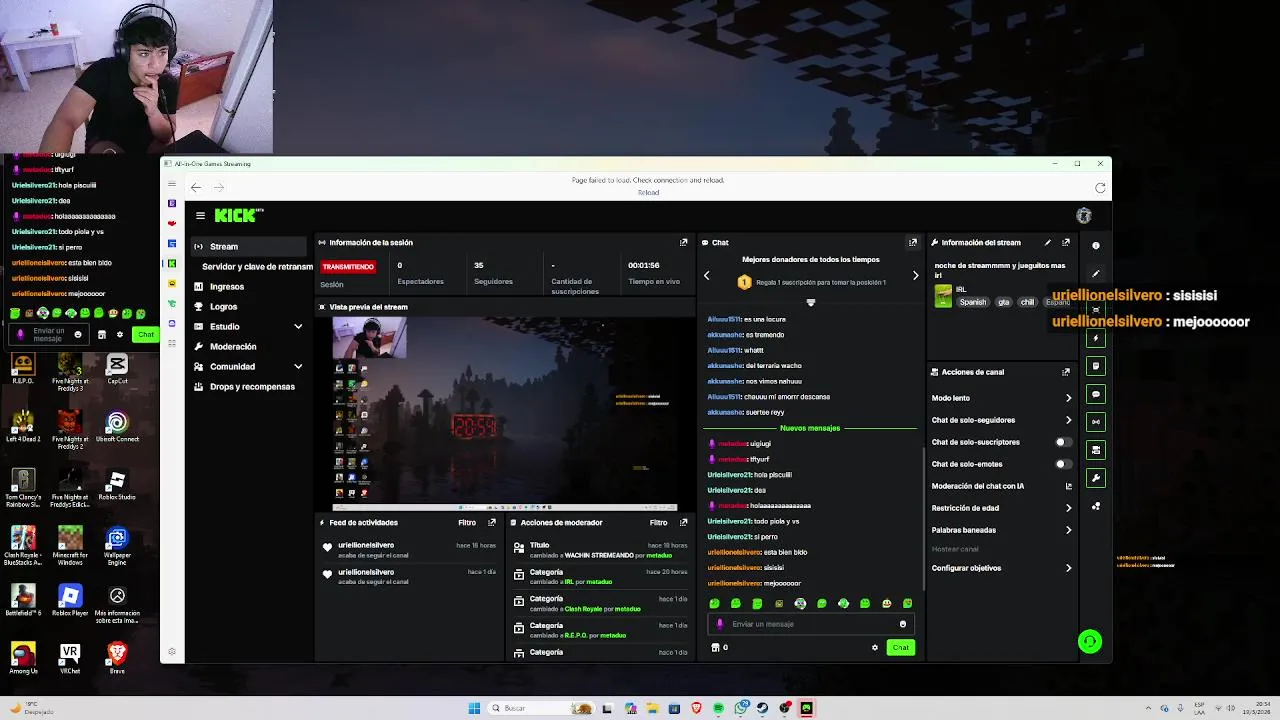This screenshot has width=1280, height=720.
Task: Open Drops y recompensas sidebar item
Action: pyautogui.click(x=248, y=386)
